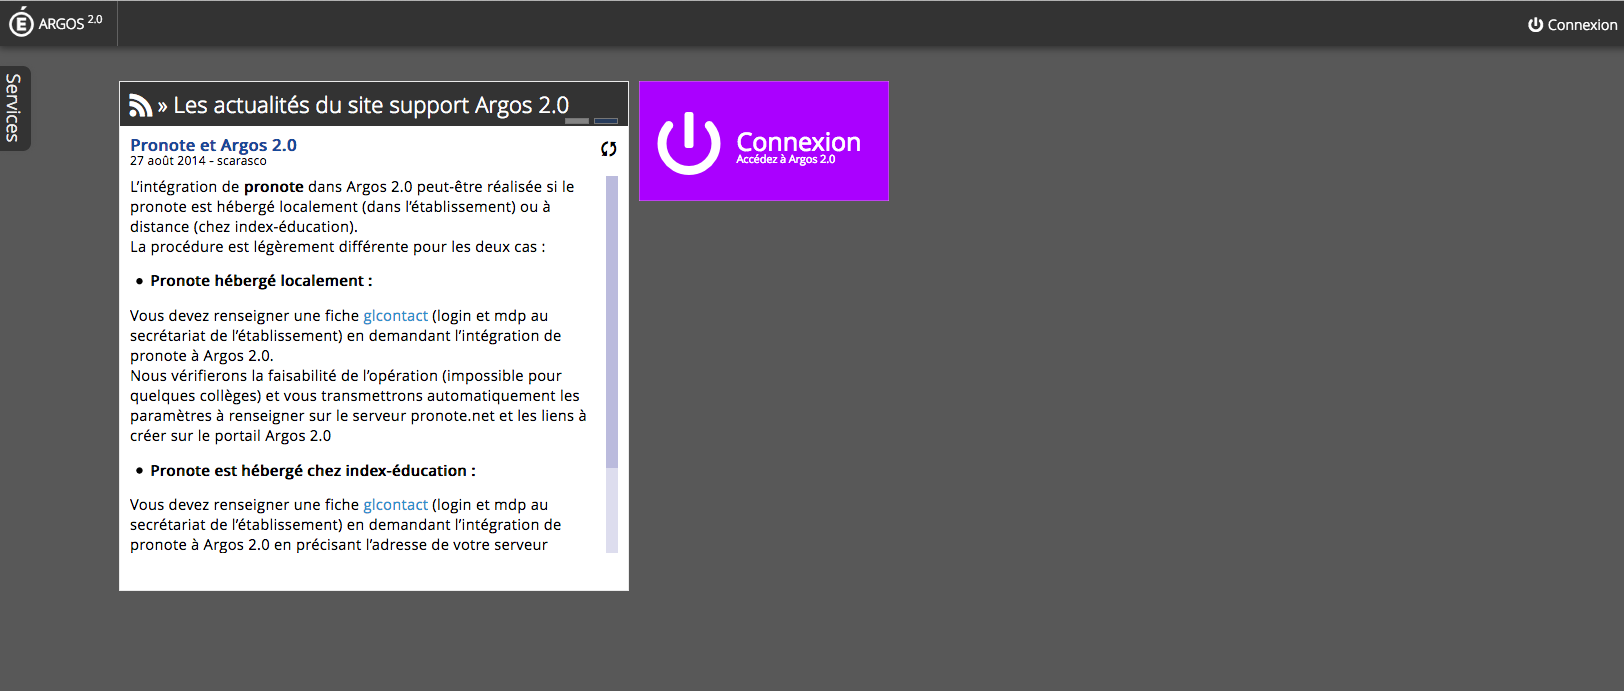Open the second glcontact link
The height and width of the screenshot is (691, 1624).
click(395, 505)
